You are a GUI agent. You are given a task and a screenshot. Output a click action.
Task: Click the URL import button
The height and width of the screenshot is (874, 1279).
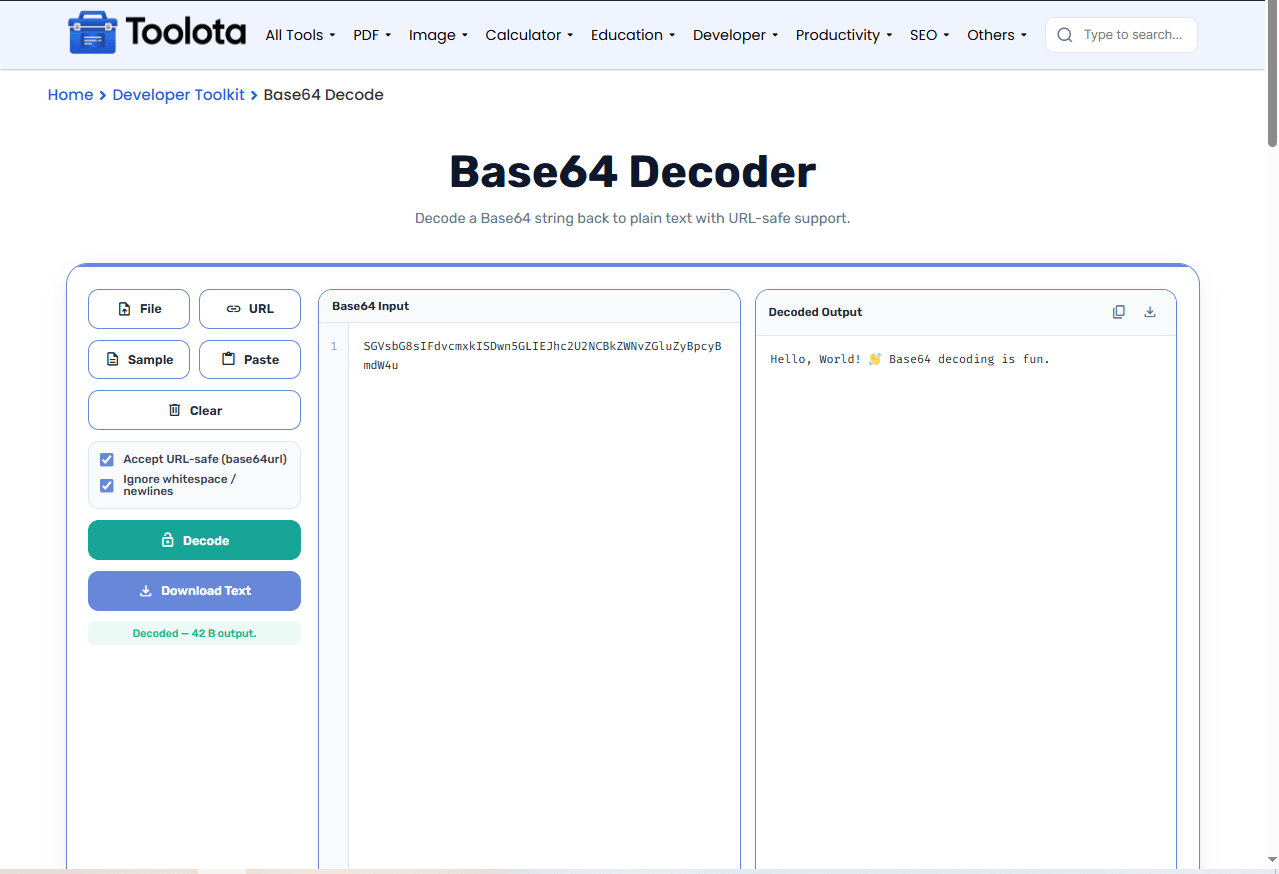[250, 309]
